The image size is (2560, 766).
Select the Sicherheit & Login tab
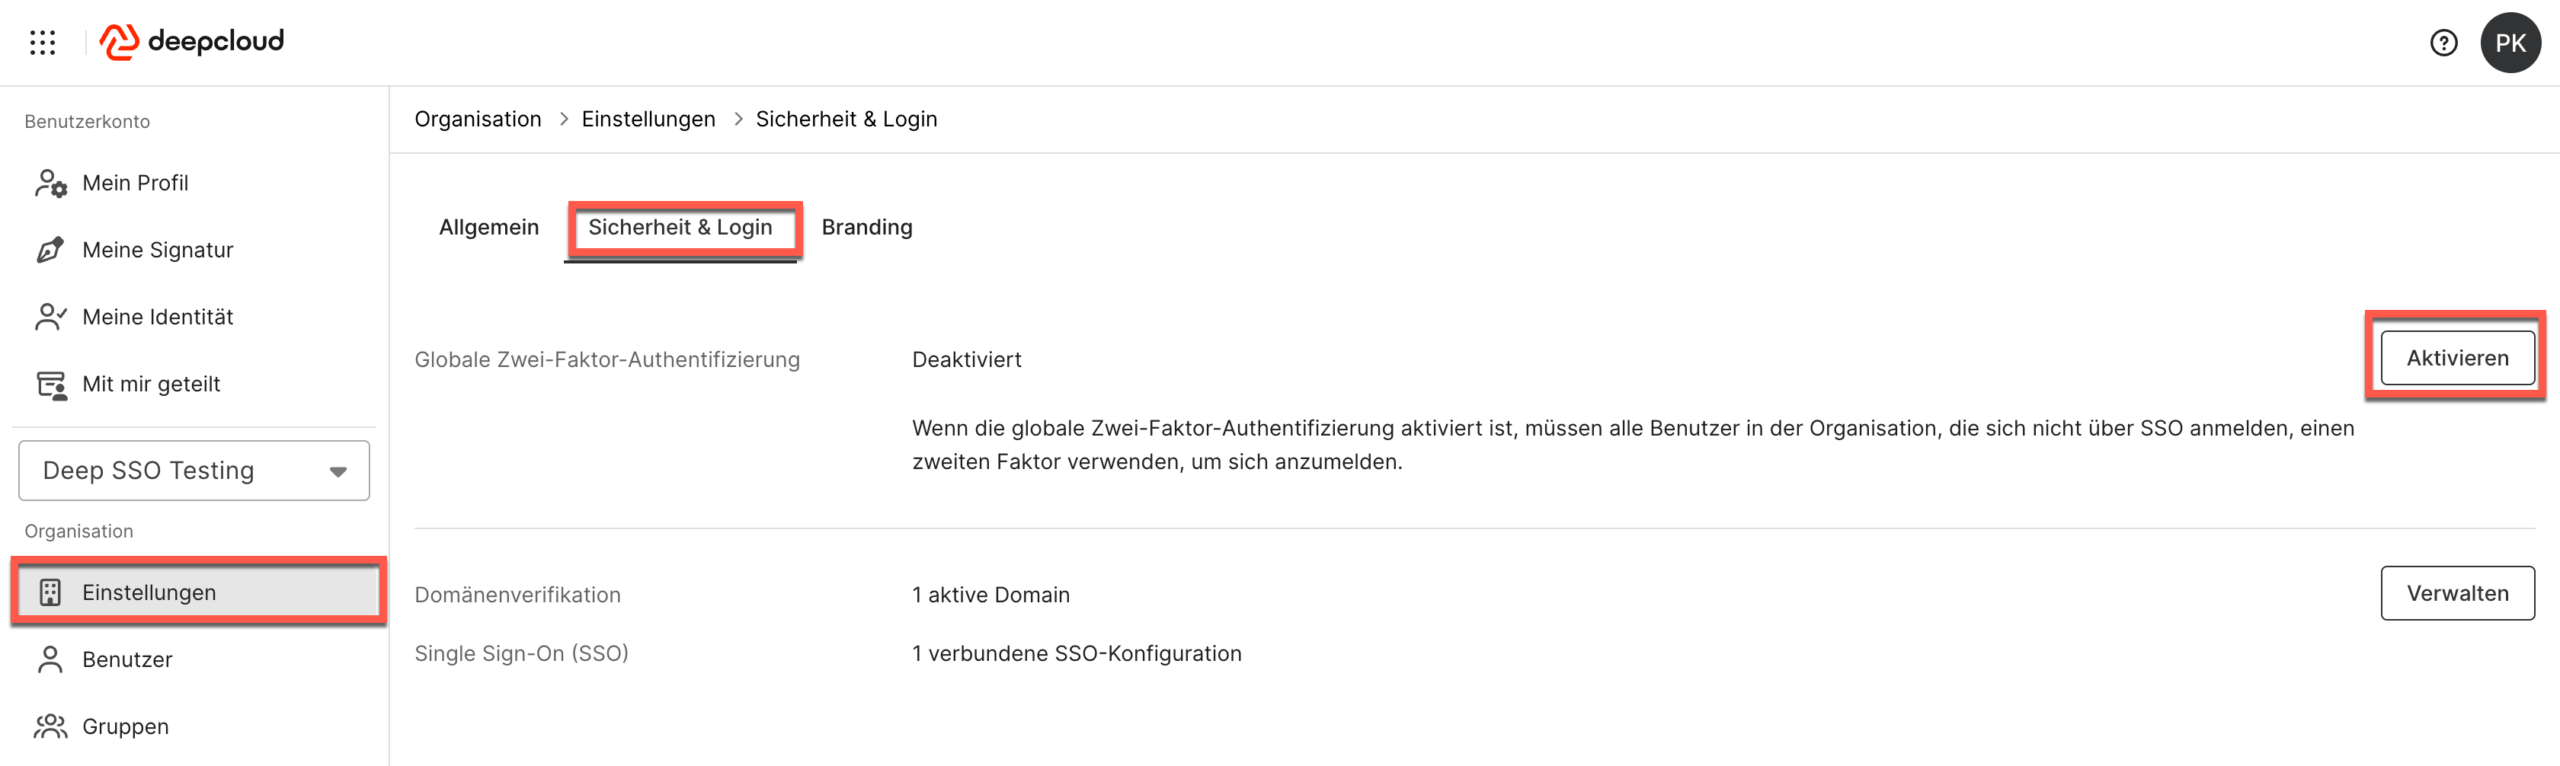click(680, 228)
